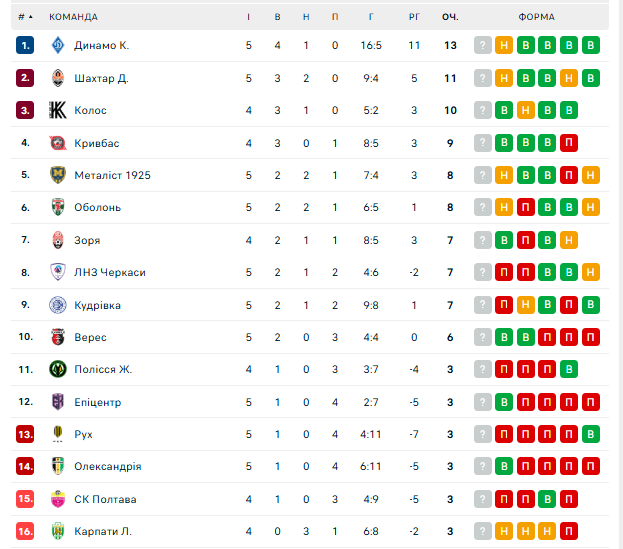Viewport: 623px width, 549px height.
Task: Open the ЛНЗ Черкаси team link
Action: tap(109, 273)
